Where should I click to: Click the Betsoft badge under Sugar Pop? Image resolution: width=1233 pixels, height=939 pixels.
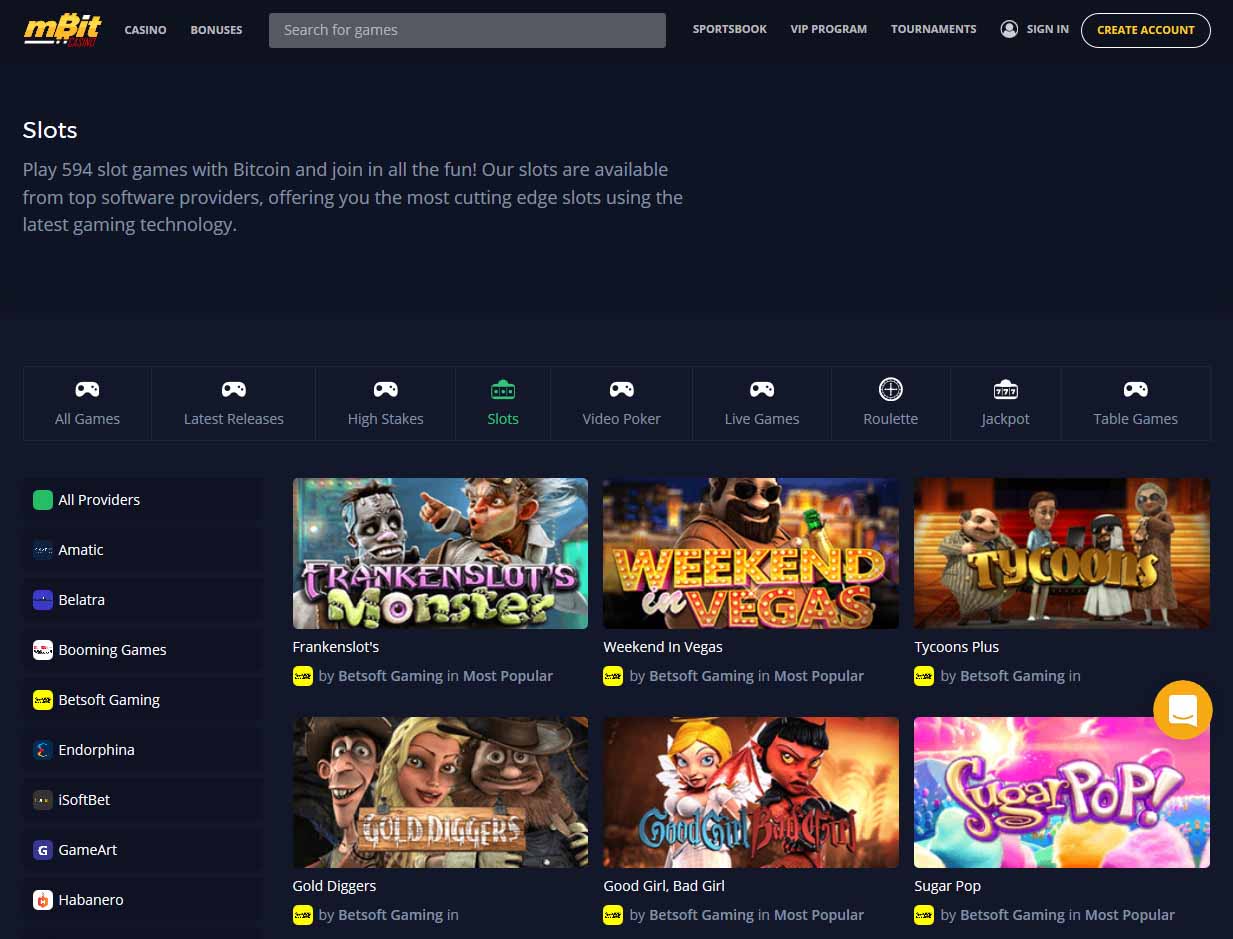[924, 915]
